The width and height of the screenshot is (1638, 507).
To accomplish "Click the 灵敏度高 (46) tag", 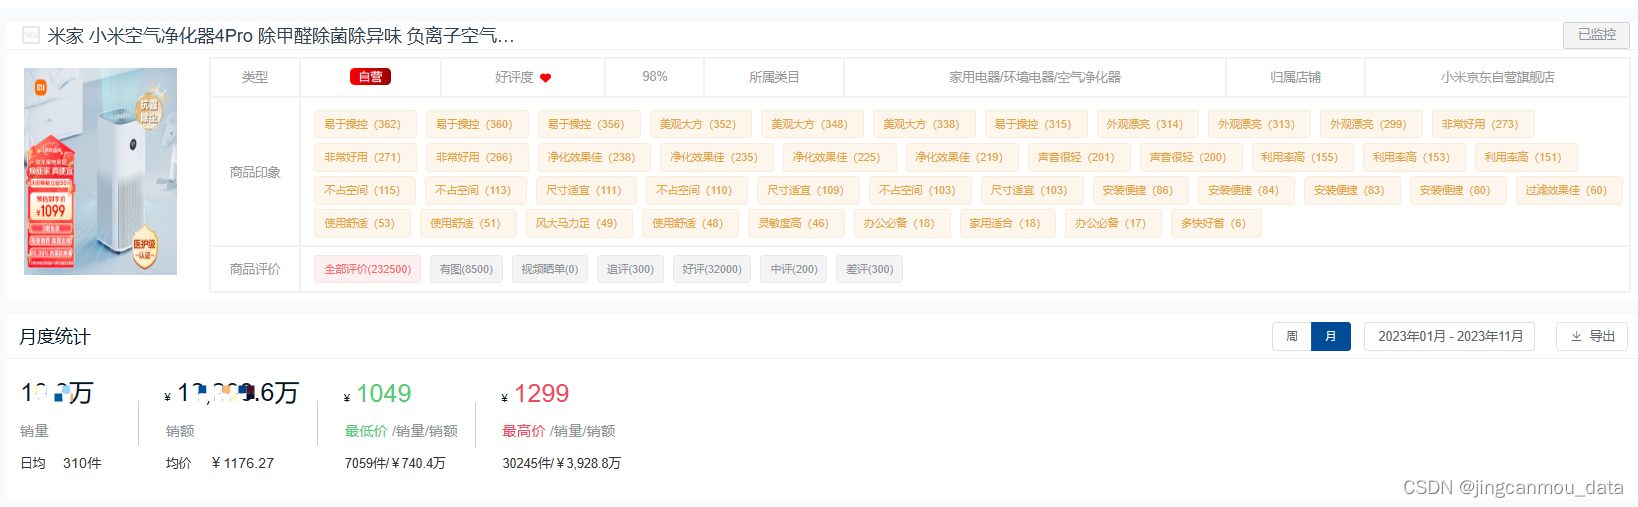I will tap(796, 223).
